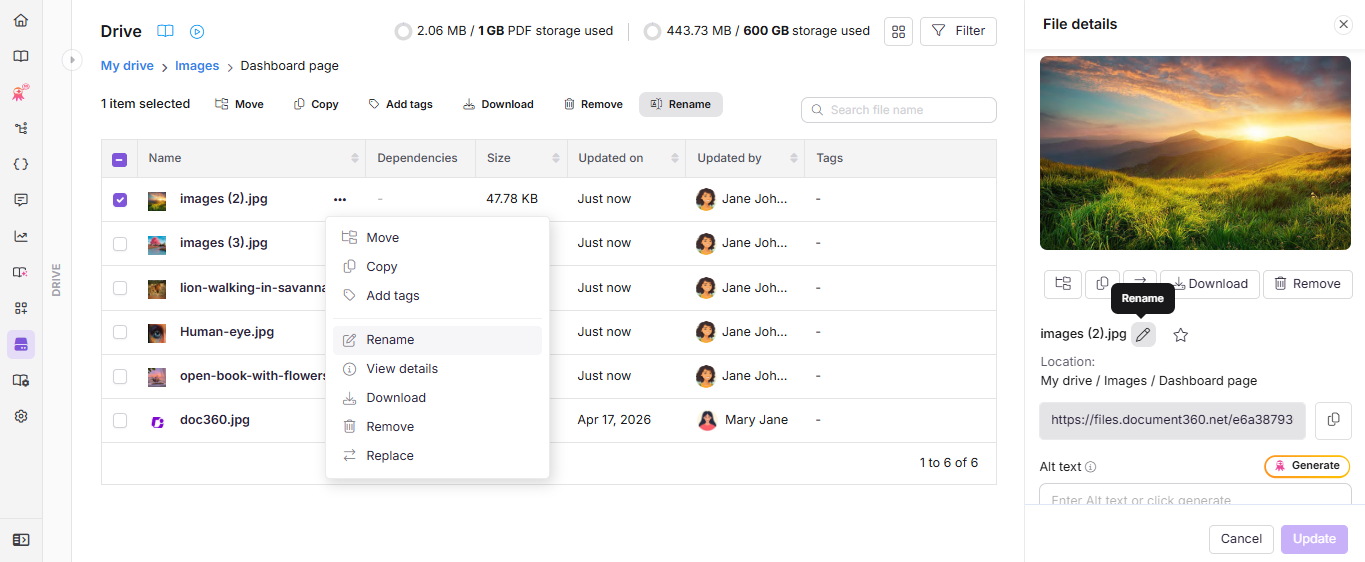Viewport: 1365px width, 562px height.
Task: Open the workflow tree icon in sidebar
Action: tap(20, 128)
